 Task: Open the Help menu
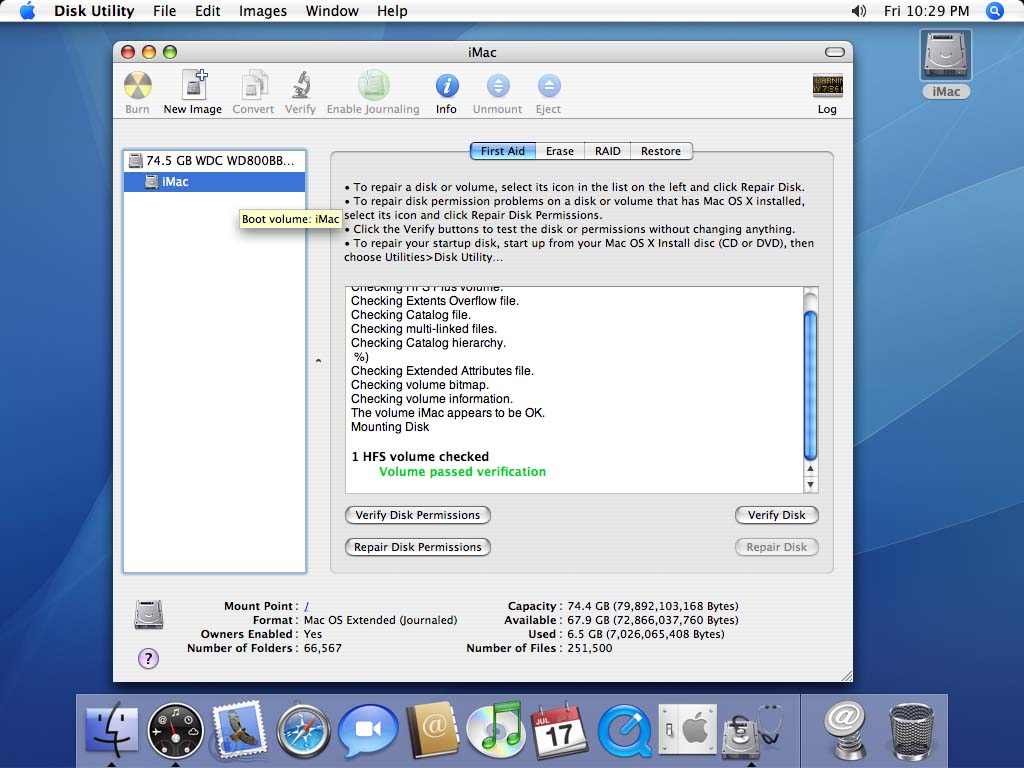392,11
